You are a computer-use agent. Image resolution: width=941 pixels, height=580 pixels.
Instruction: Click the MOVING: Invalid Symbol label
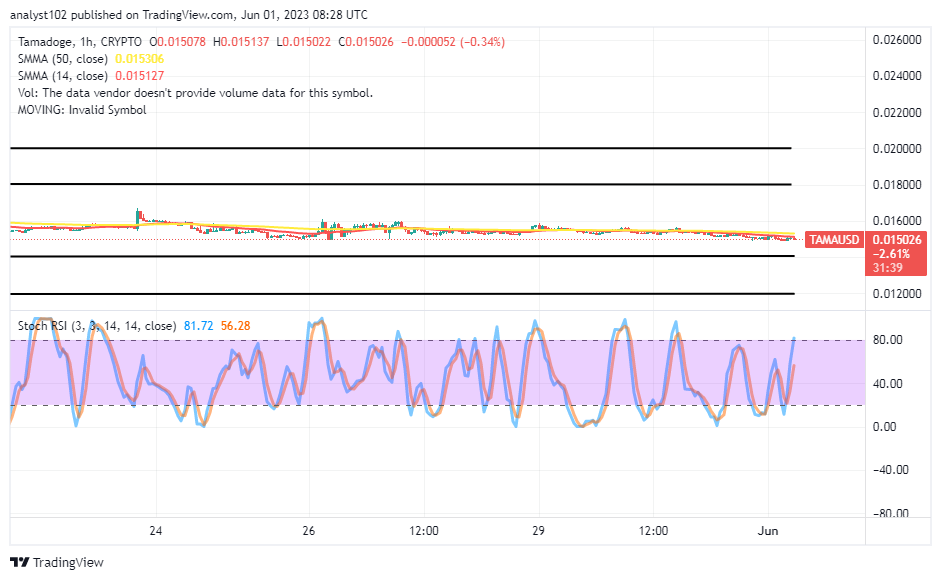(82, 110)
